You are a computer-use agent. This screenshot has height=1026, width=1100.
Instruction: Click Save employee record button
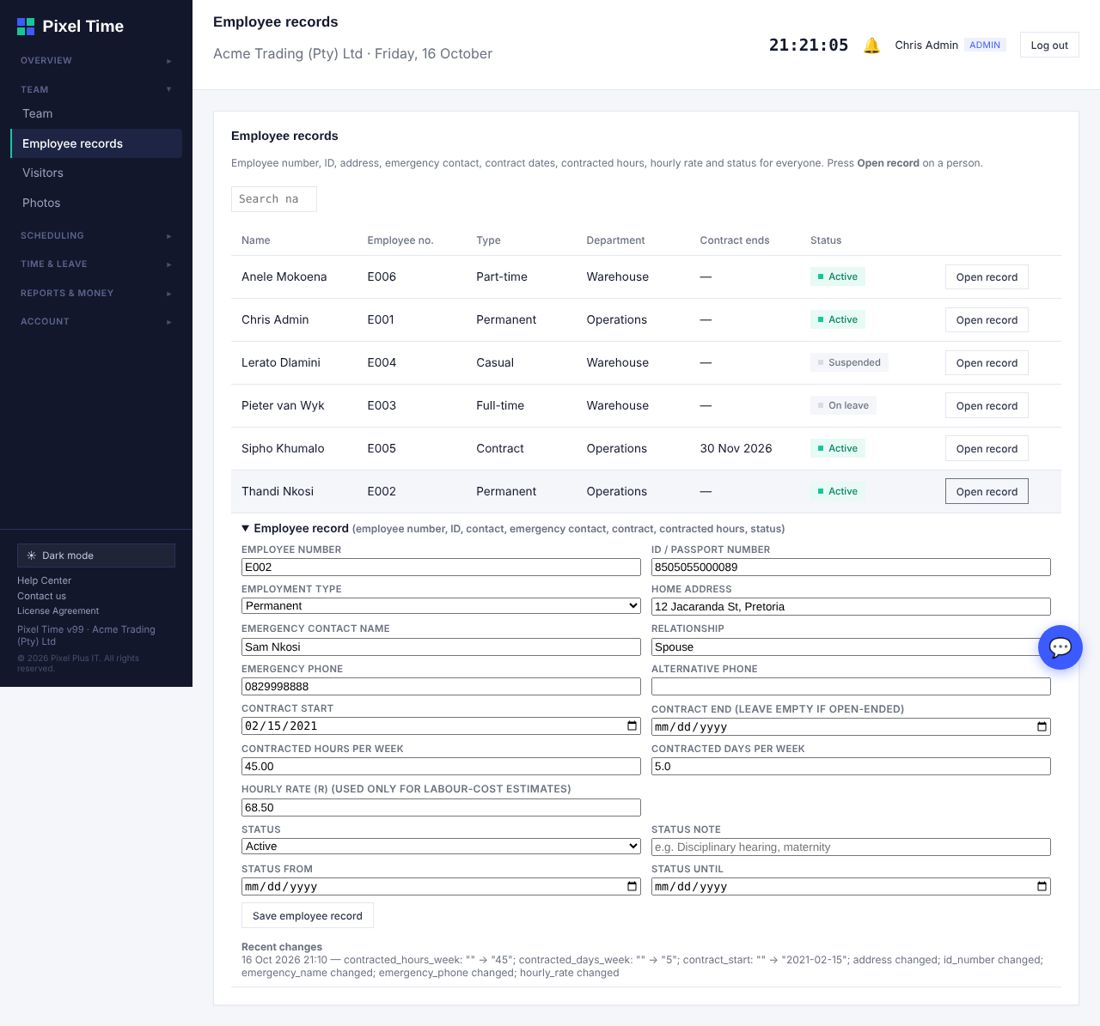pos(307,916)
